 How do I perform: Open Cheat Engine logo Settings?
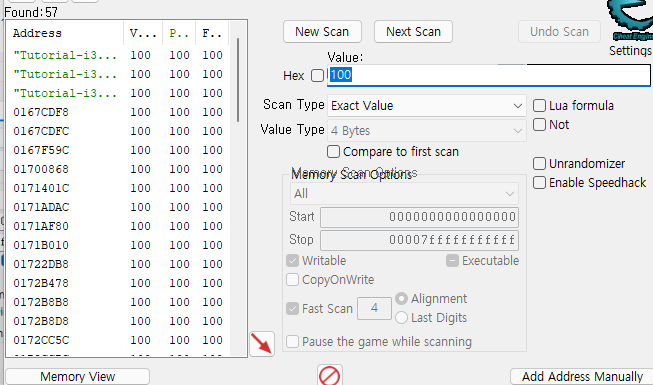630,28
